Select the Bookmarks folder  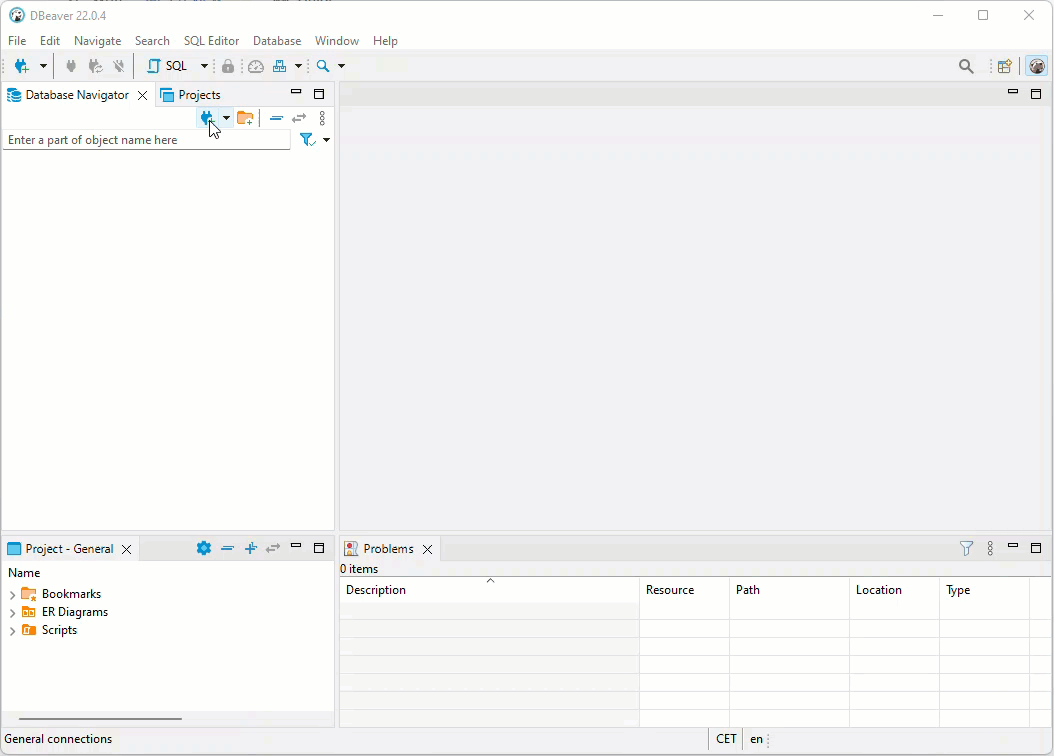(x=62, y=594)
